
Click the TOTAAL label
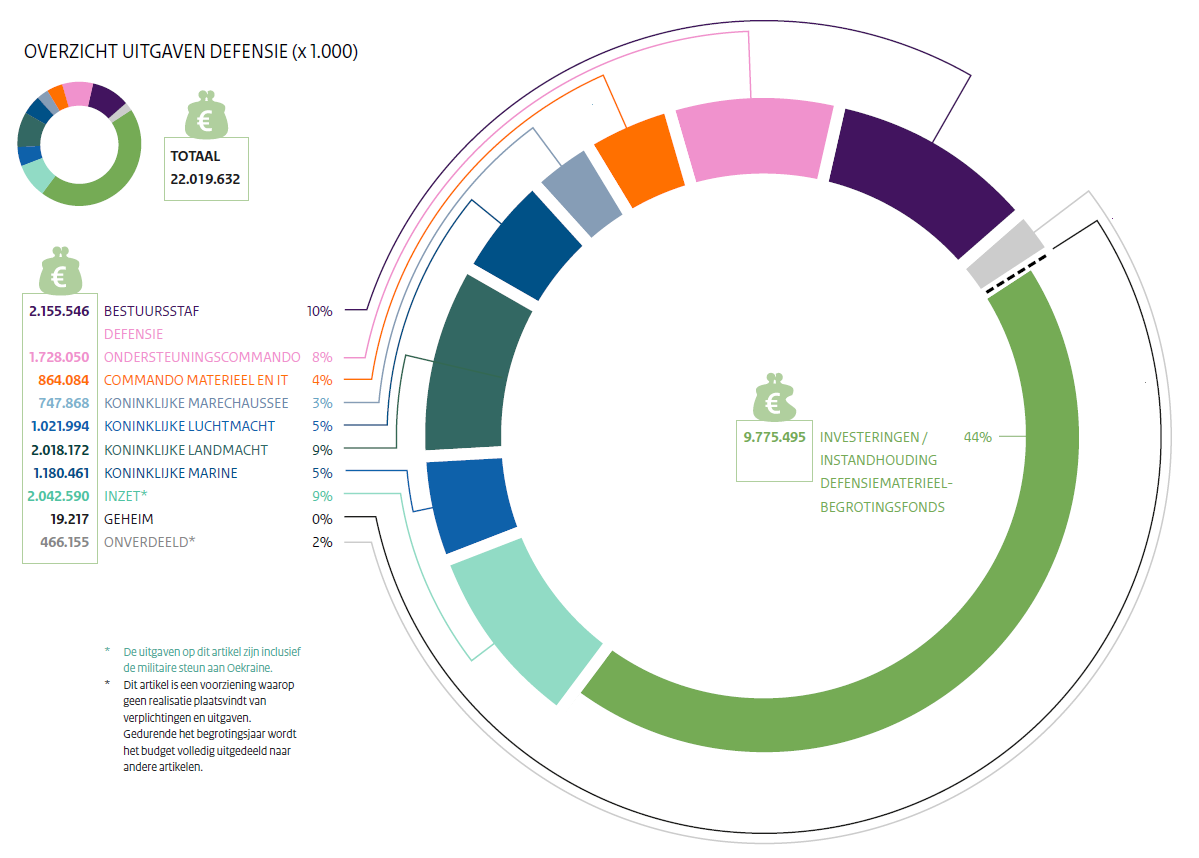pos(195,156)
